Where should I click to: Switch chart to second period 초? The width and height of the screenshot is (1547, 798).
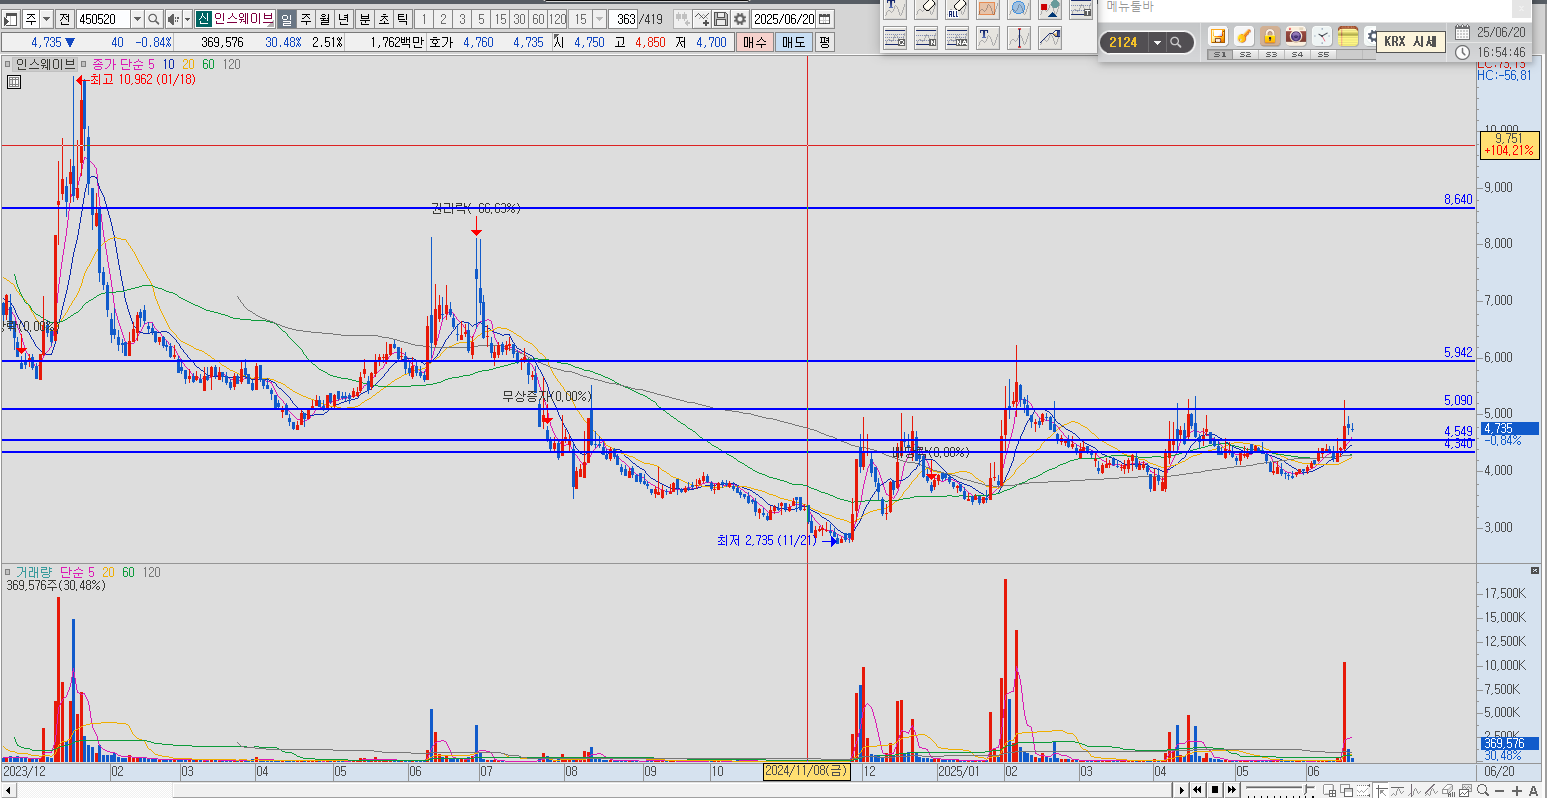click(383, 19)
